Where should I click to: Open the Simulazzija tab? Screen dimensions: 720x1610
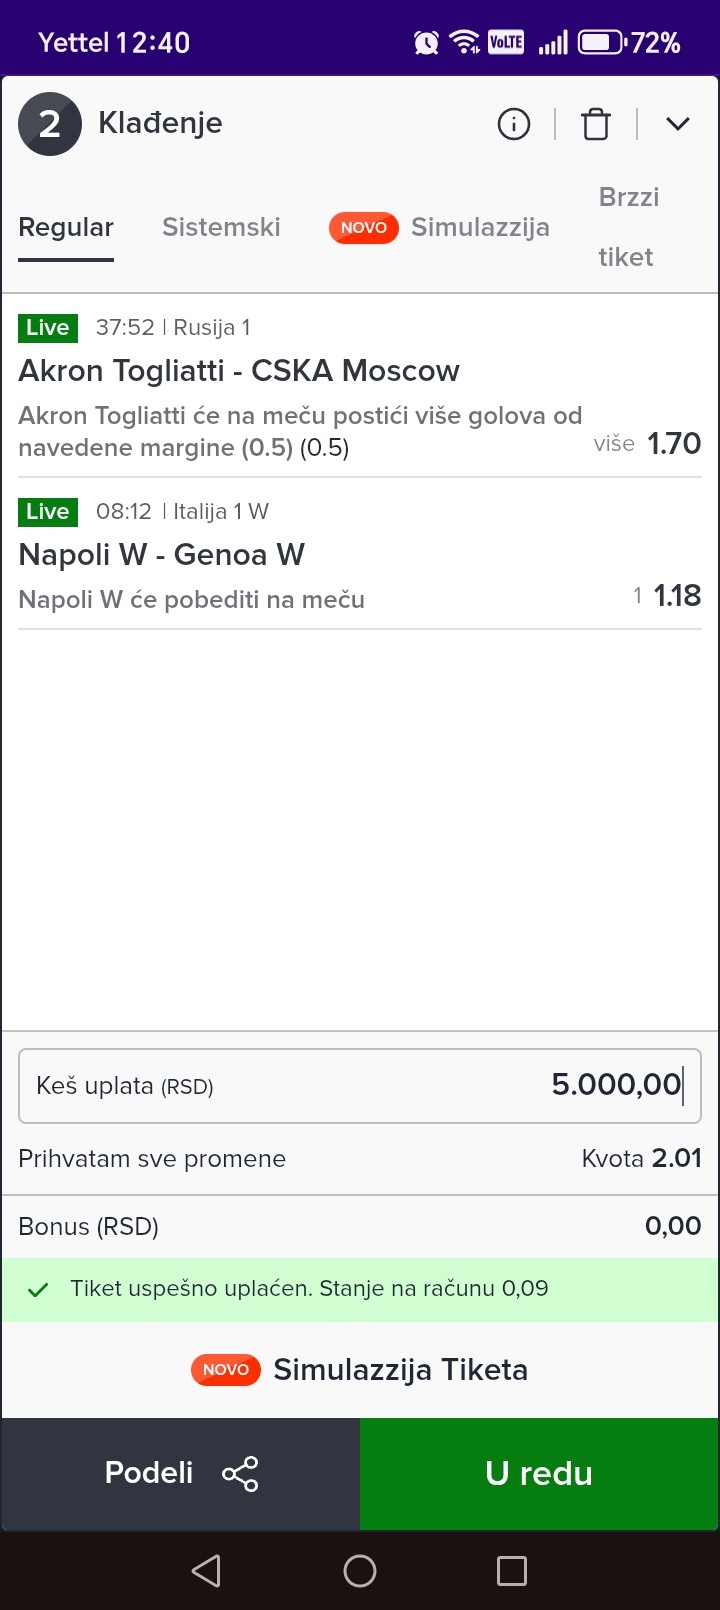(480, 227)
